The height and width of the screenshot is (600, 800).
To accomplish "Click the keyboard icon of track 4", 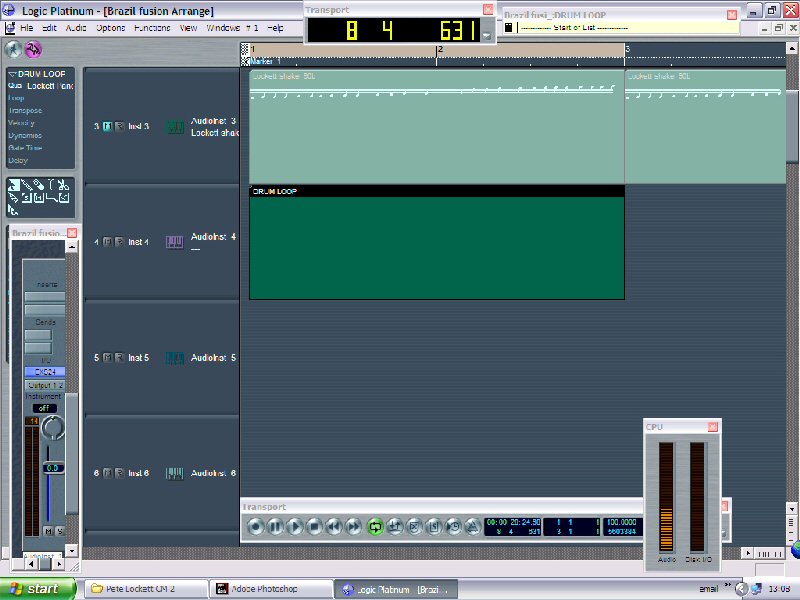I will [174, 242].
